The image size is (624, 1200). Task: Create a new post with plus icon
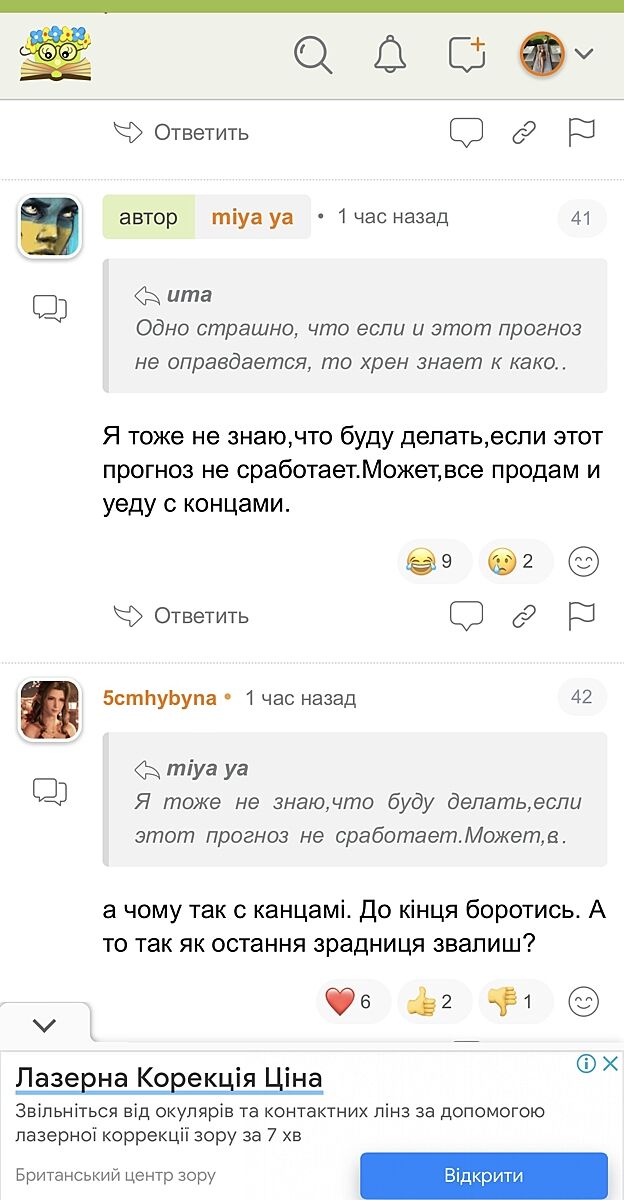click(467, 55)
